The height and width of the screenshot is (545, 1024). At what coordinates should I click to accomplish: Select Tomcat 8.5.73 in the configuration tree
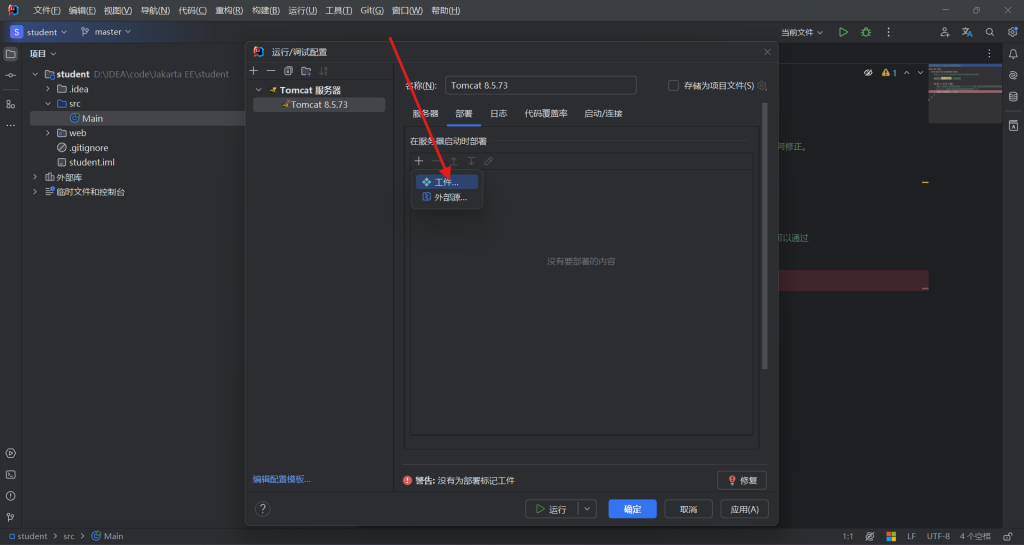click(319, 104)
